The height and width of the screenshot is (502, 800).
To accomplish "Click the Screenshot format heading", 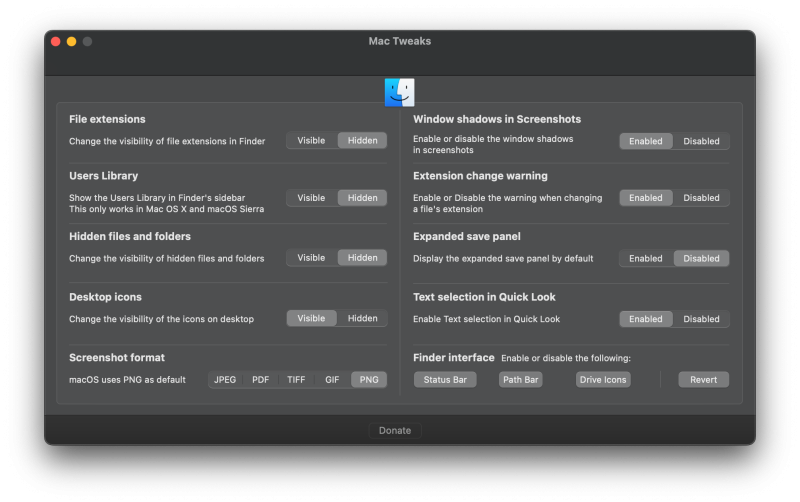I will tap(117, 358).
